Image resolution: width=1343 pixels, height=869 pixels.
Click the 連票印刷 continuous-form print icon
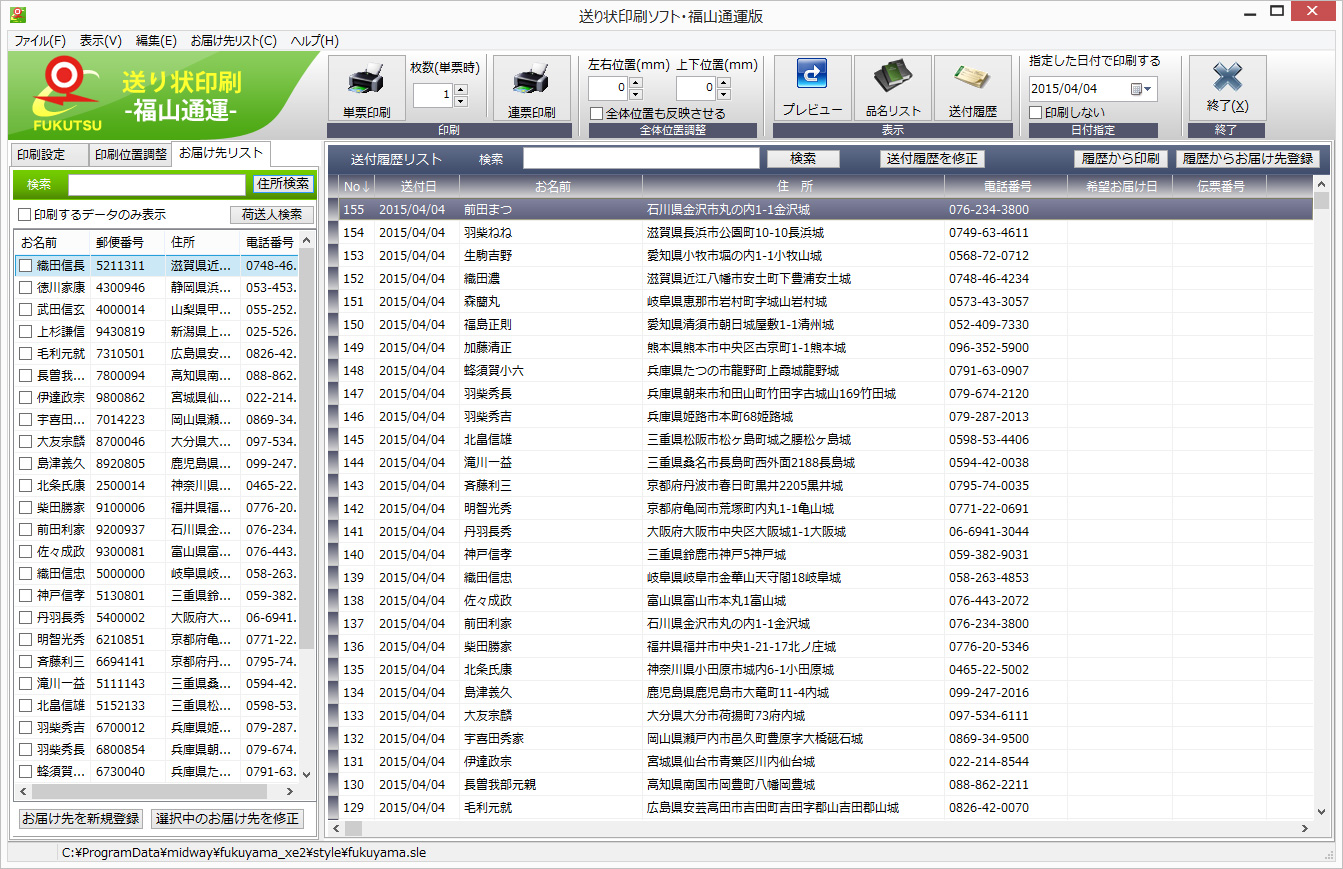tap(531, 88)
